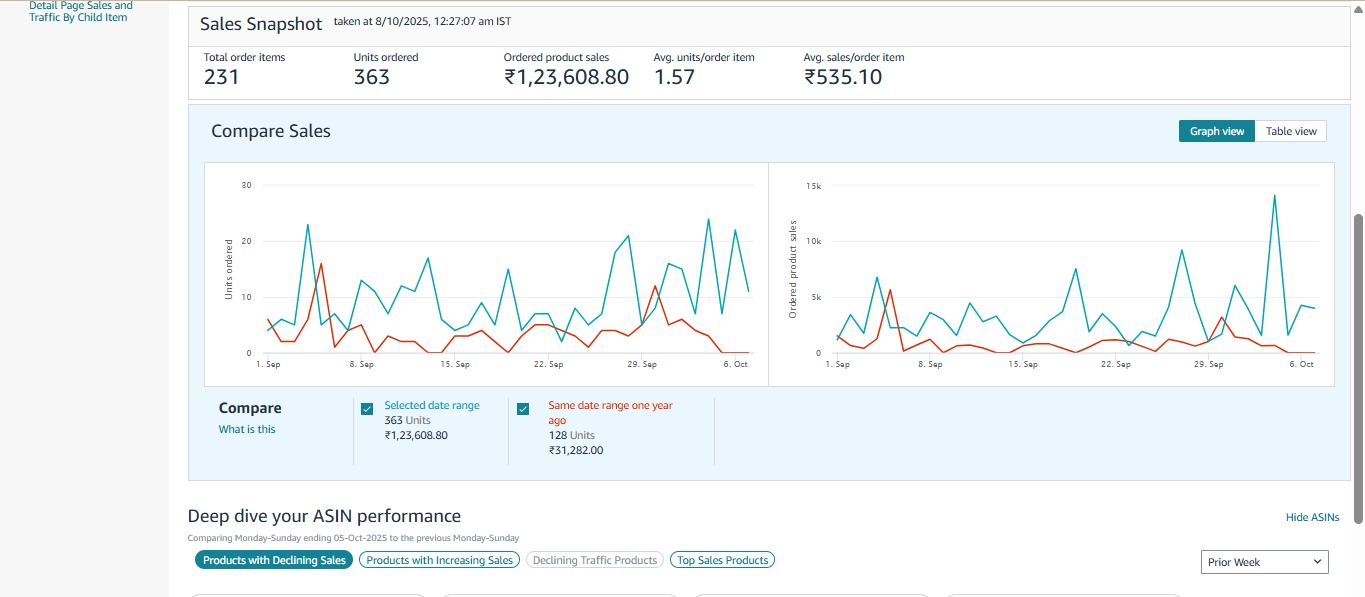Click the Ordered product sales ₹1,23,608.80 value

point(566,77)
